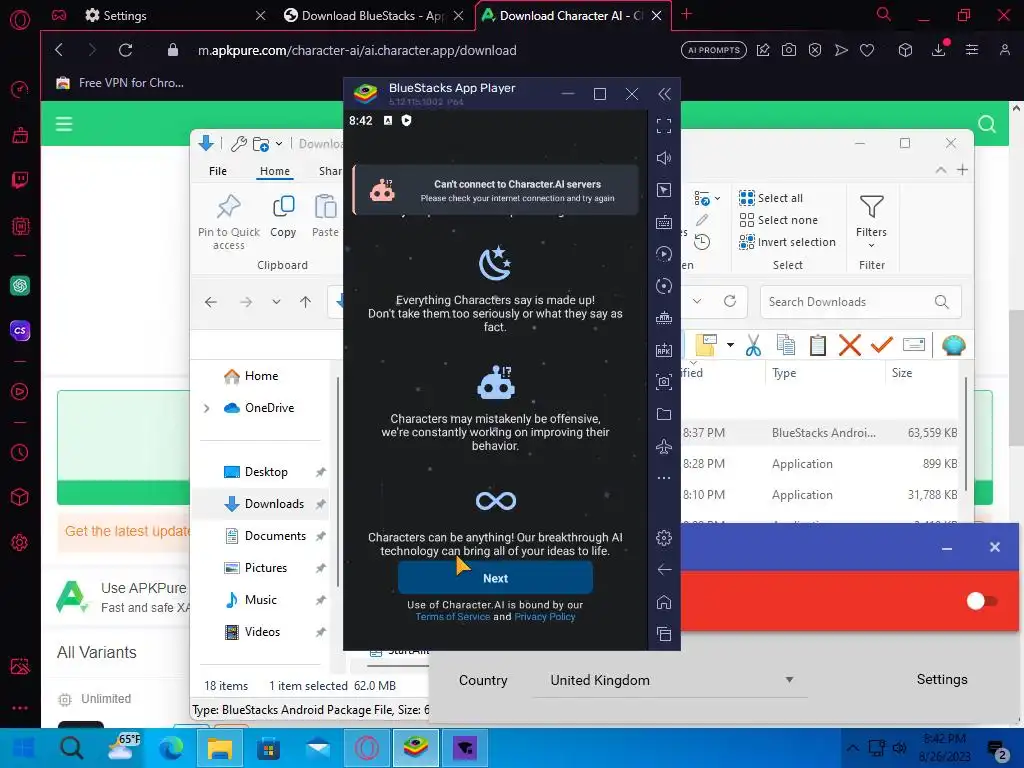Click the BlueStacks volume speaker icon
1024x768 pixels.
click(x=664, y=157)
